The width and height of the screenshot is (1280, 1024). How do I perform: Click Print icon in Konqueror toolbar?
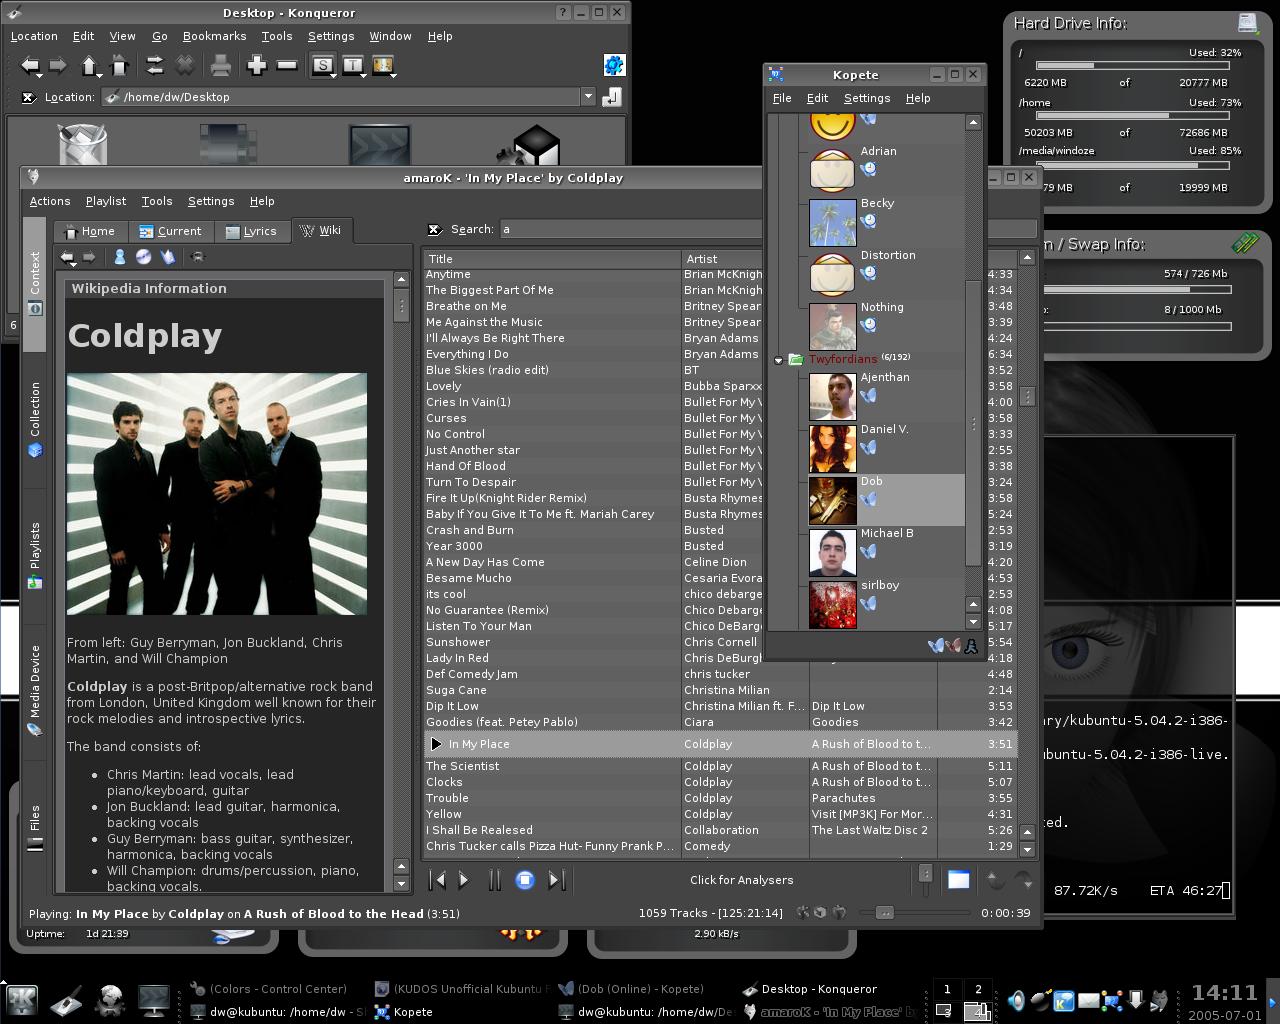(x=220, y=66)
